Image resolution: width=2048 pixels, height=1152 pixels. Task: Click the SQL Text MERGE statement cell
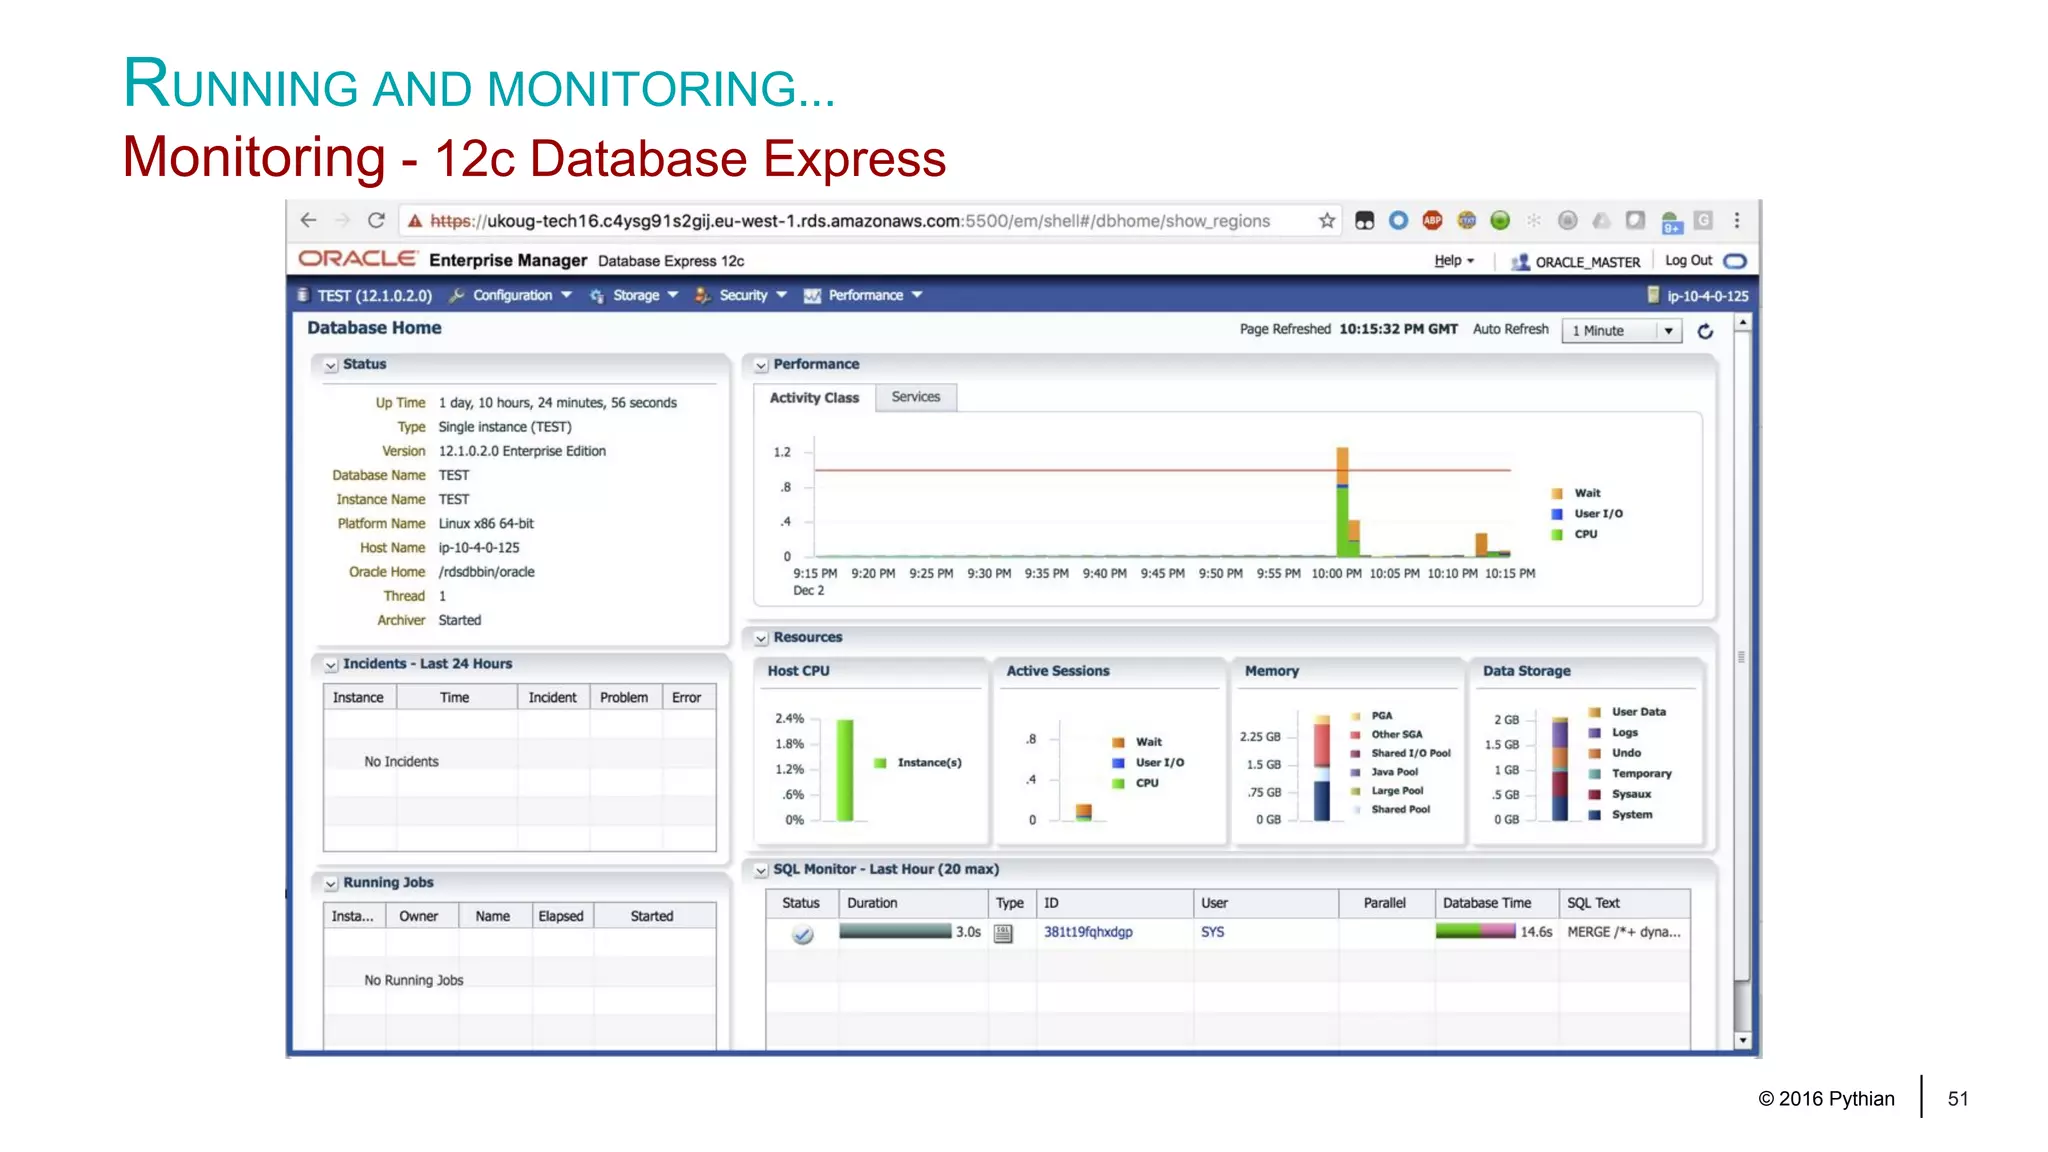coord(1624,932)
